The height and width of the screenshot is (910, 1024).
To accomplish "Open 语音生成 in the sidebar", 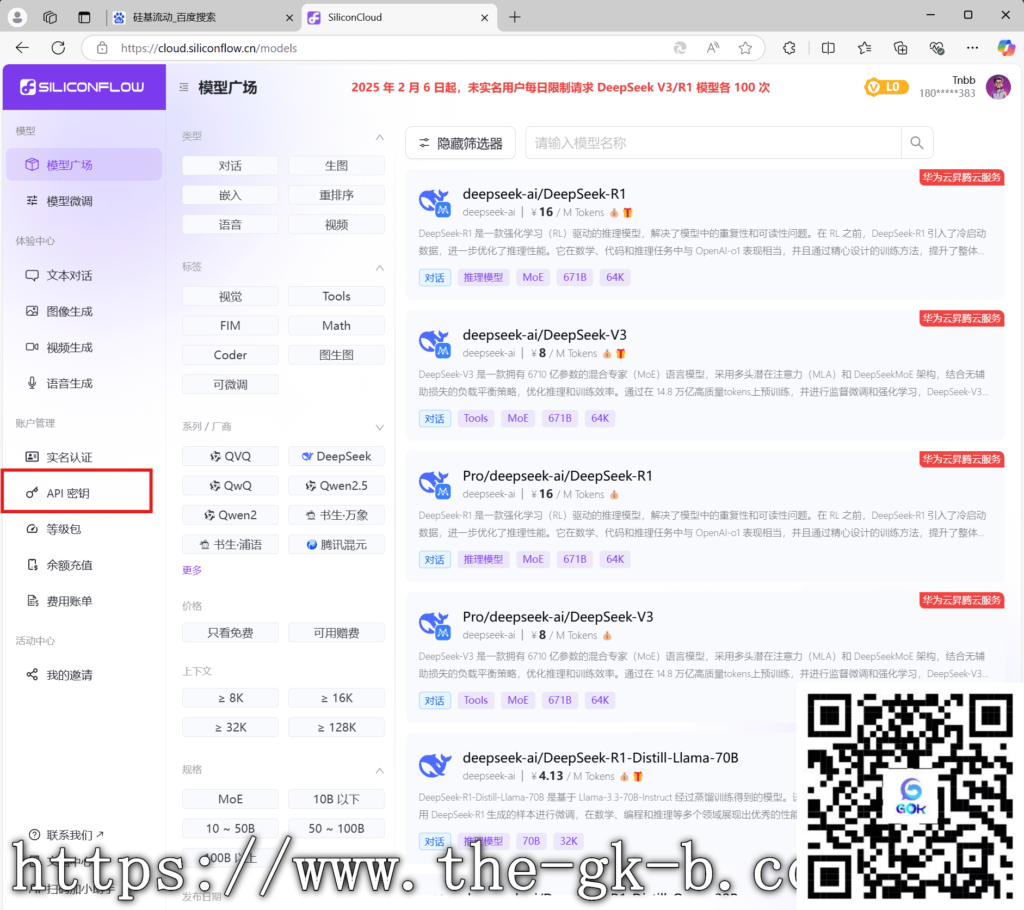I will pos(84,383).
